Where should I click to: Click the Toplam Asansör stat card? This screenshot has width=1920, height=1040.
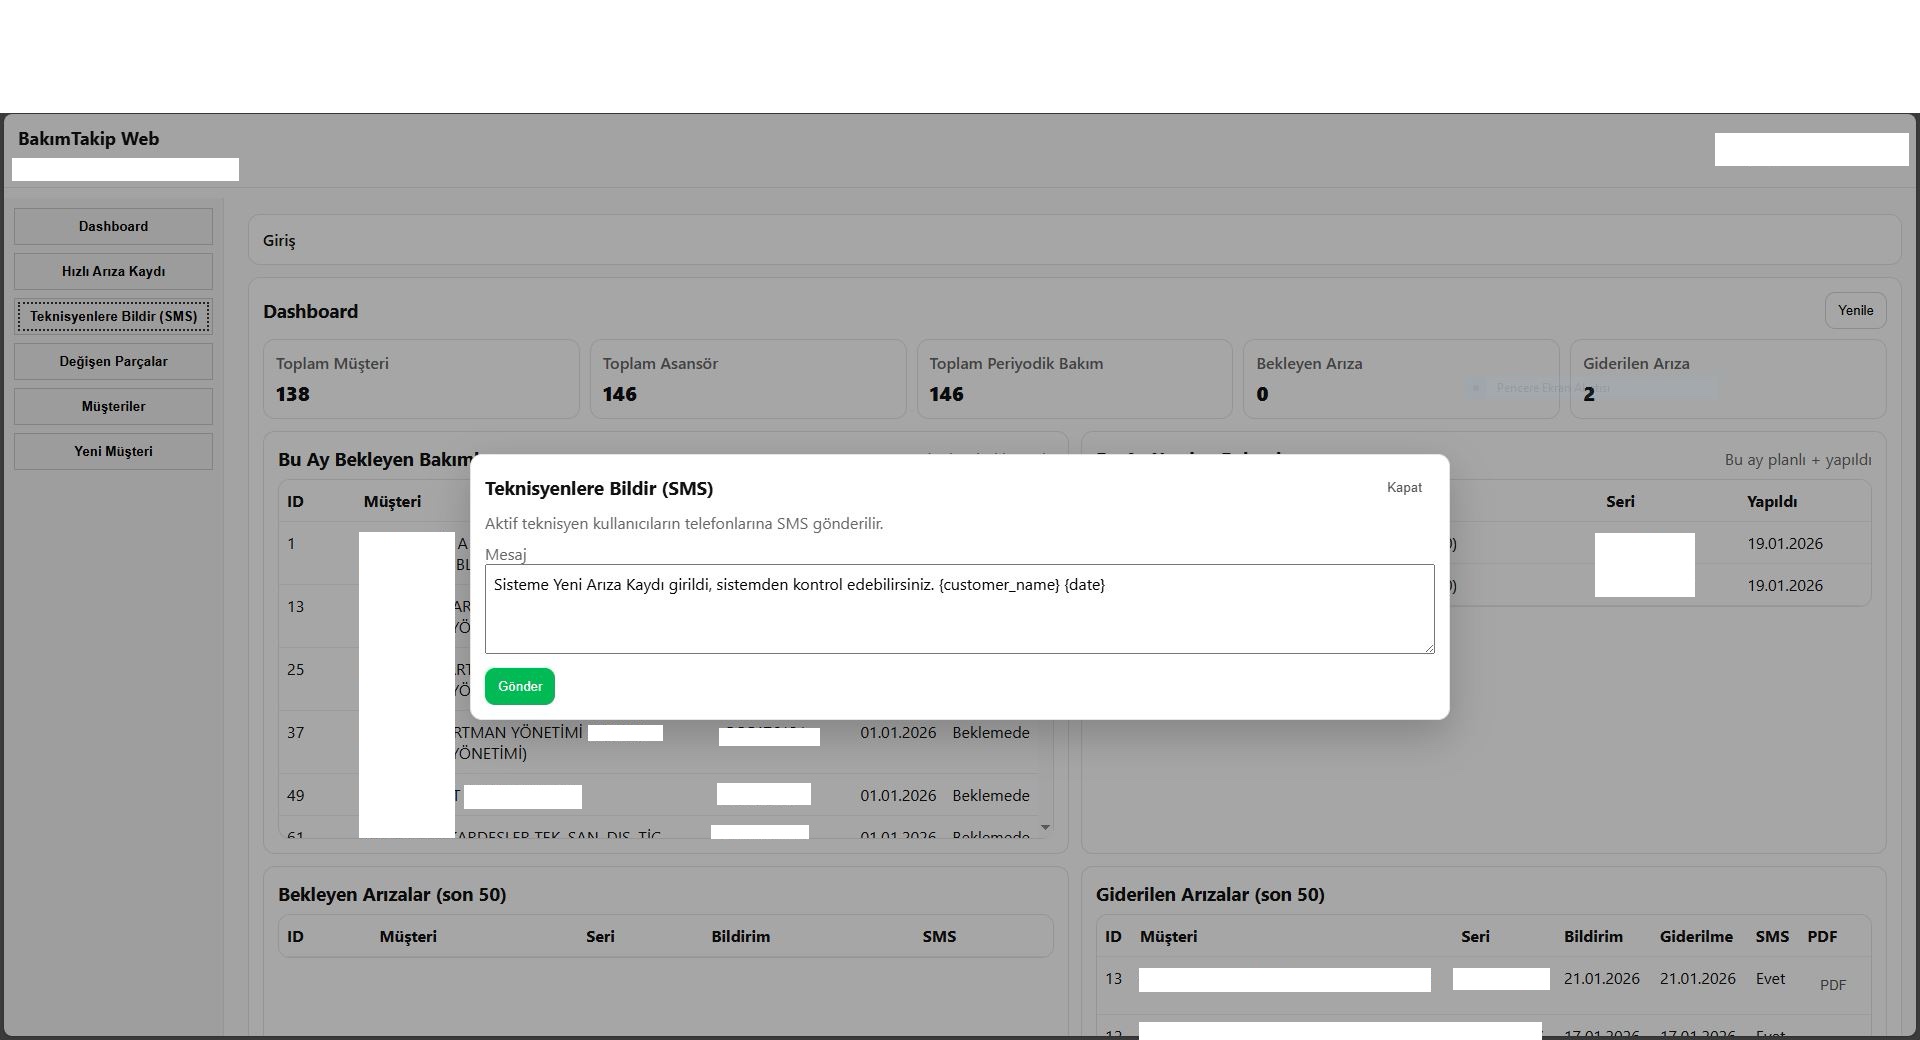[x=747, y=379]
